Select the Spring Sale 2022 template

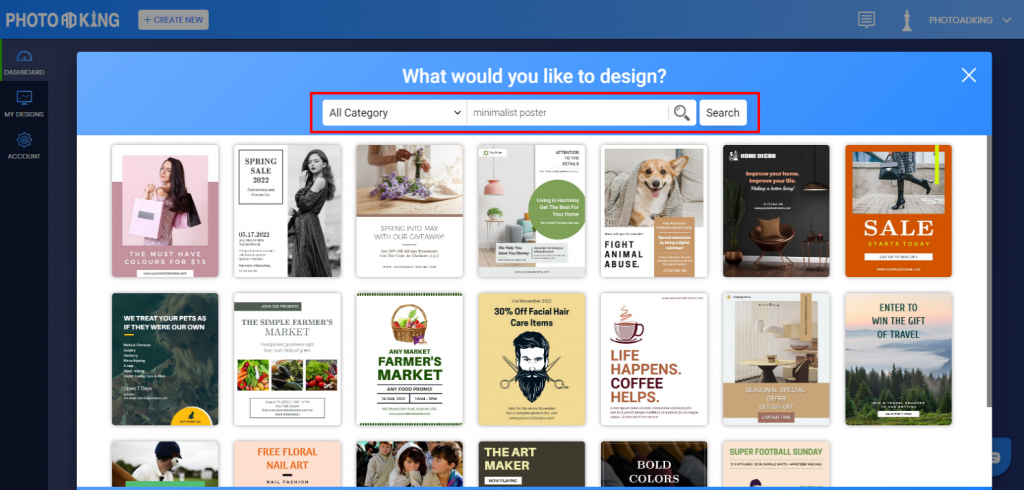[x=287, y=211]
